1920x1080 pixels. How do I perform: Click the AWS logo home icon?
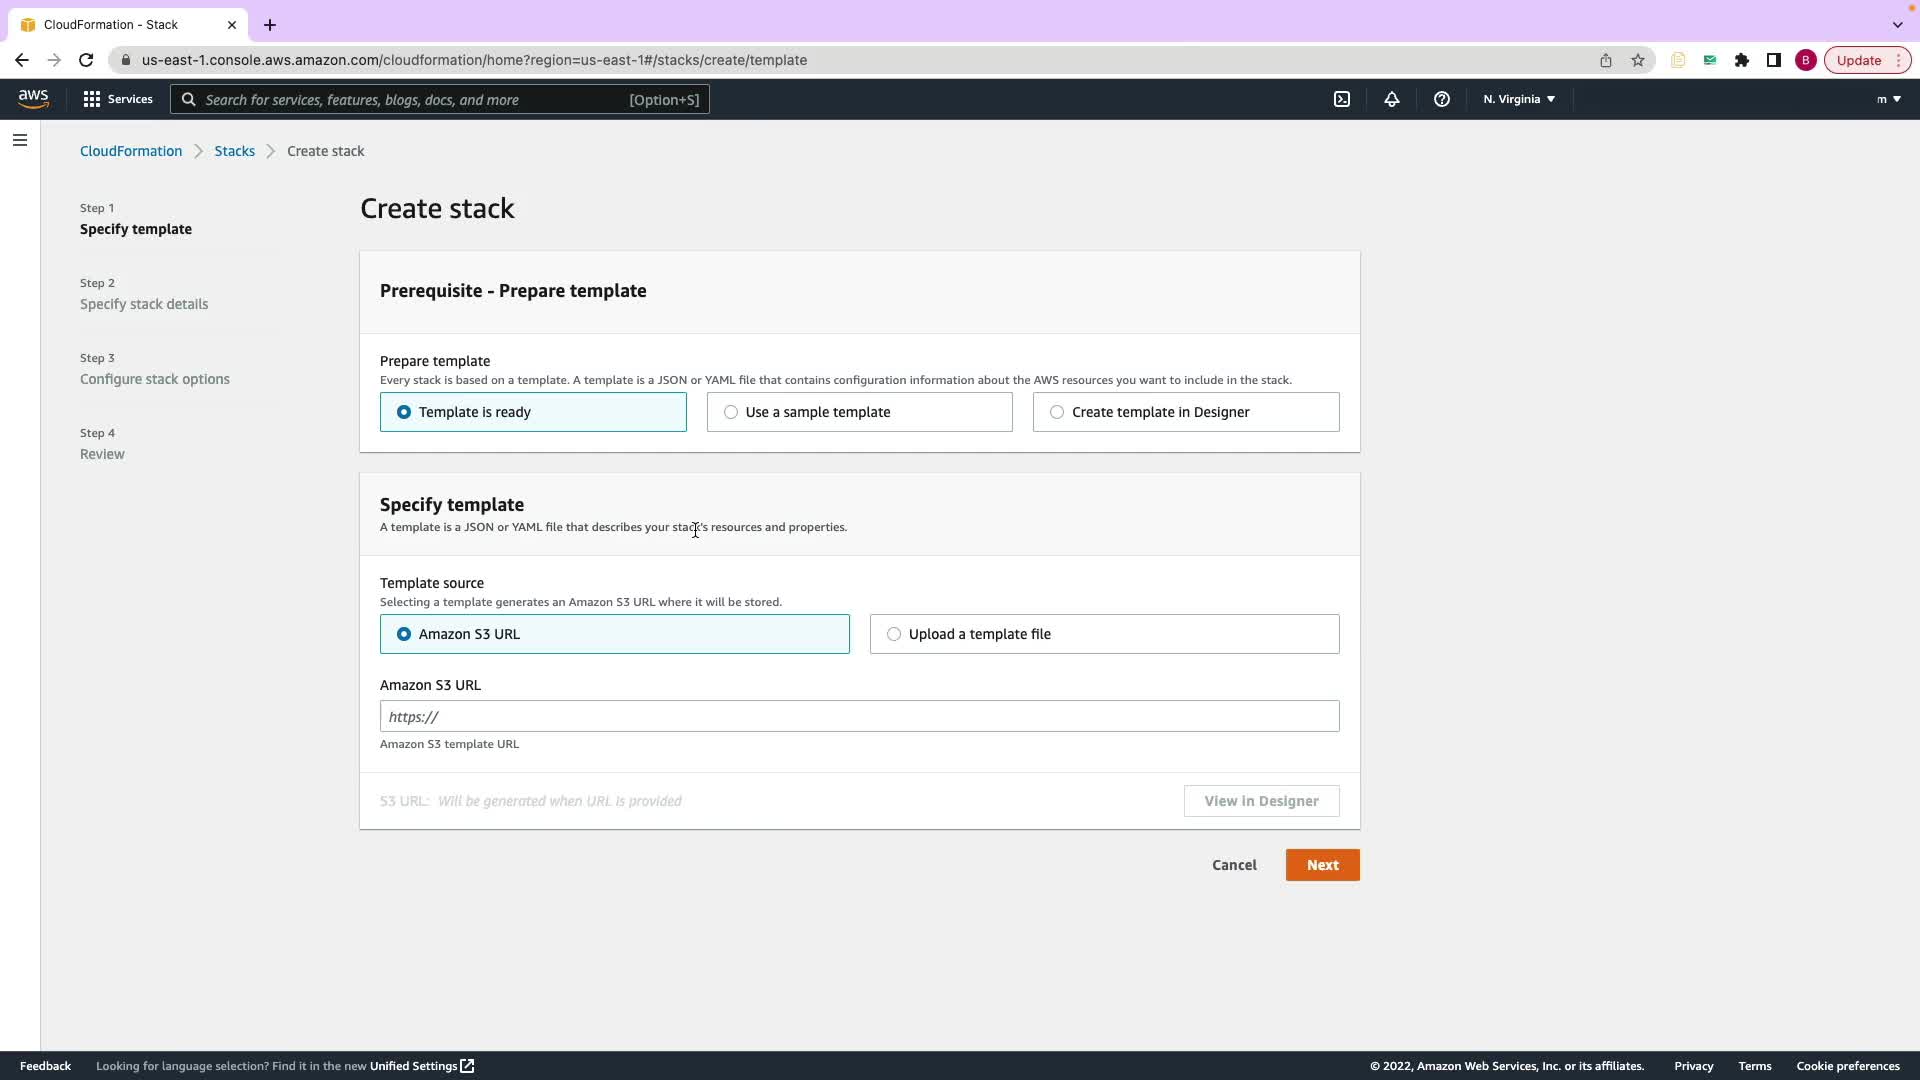coord(33,98)
